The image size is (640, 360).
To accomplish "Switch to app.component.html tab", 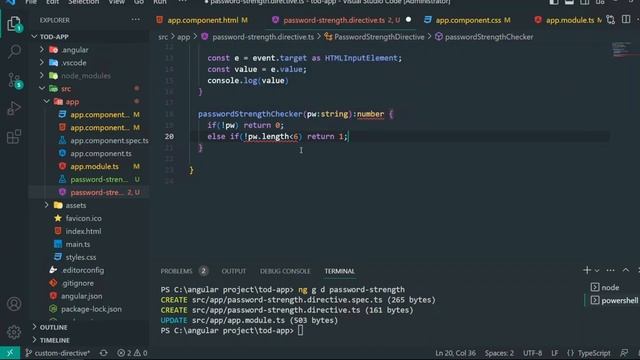I will [x=202, y=20].
